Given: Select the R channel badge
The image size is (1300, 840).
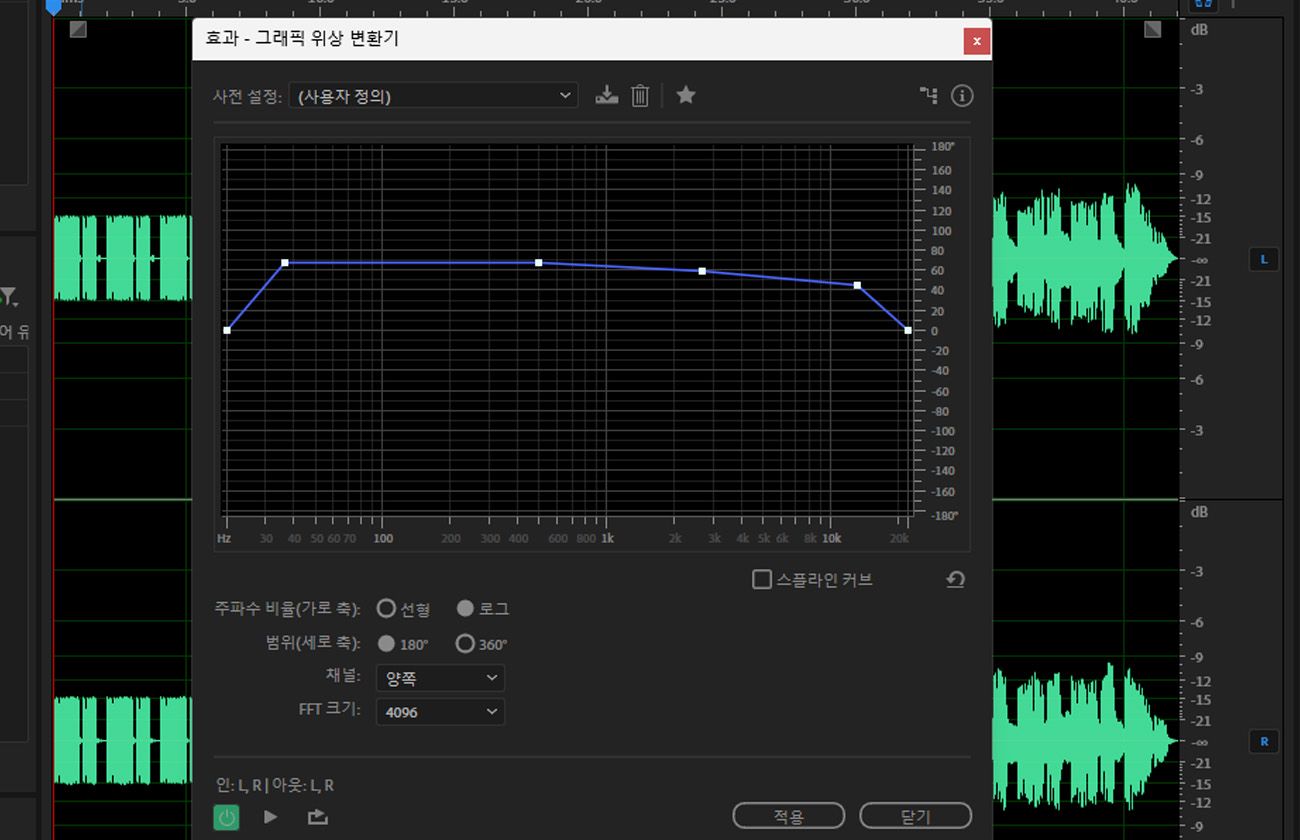Looking at the screenshot, I should point(1264,742).
